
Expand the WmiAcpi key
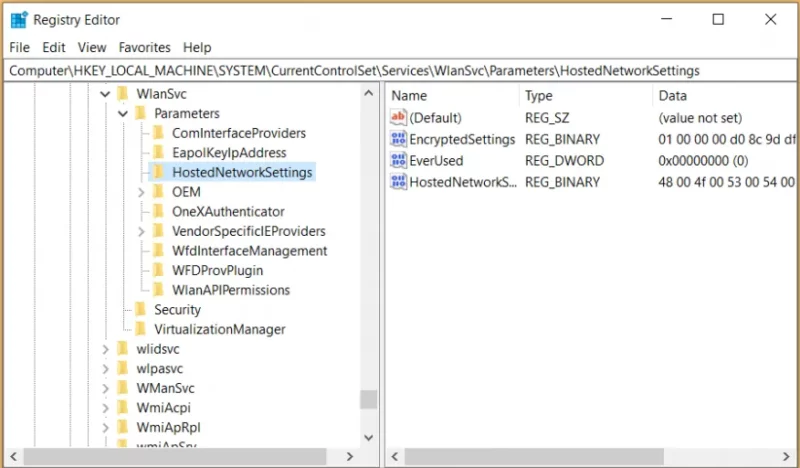coord(105,408)
